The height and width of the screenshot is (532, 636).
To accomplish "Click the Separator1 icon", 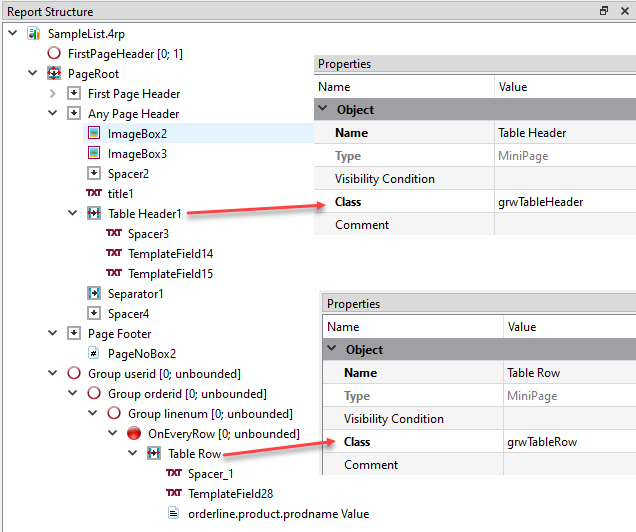I will point(94,293).
